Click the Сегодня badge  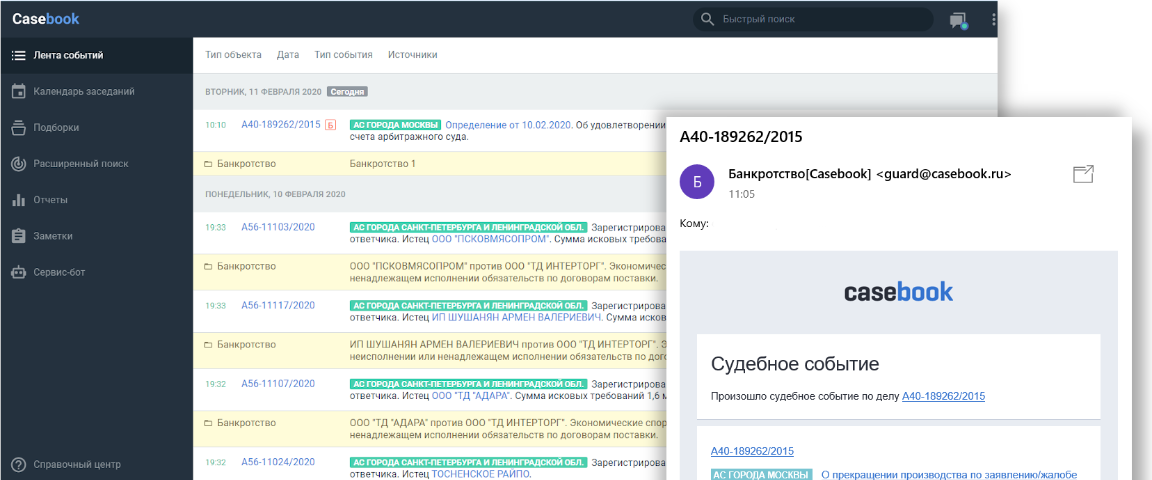pos(347,92)
